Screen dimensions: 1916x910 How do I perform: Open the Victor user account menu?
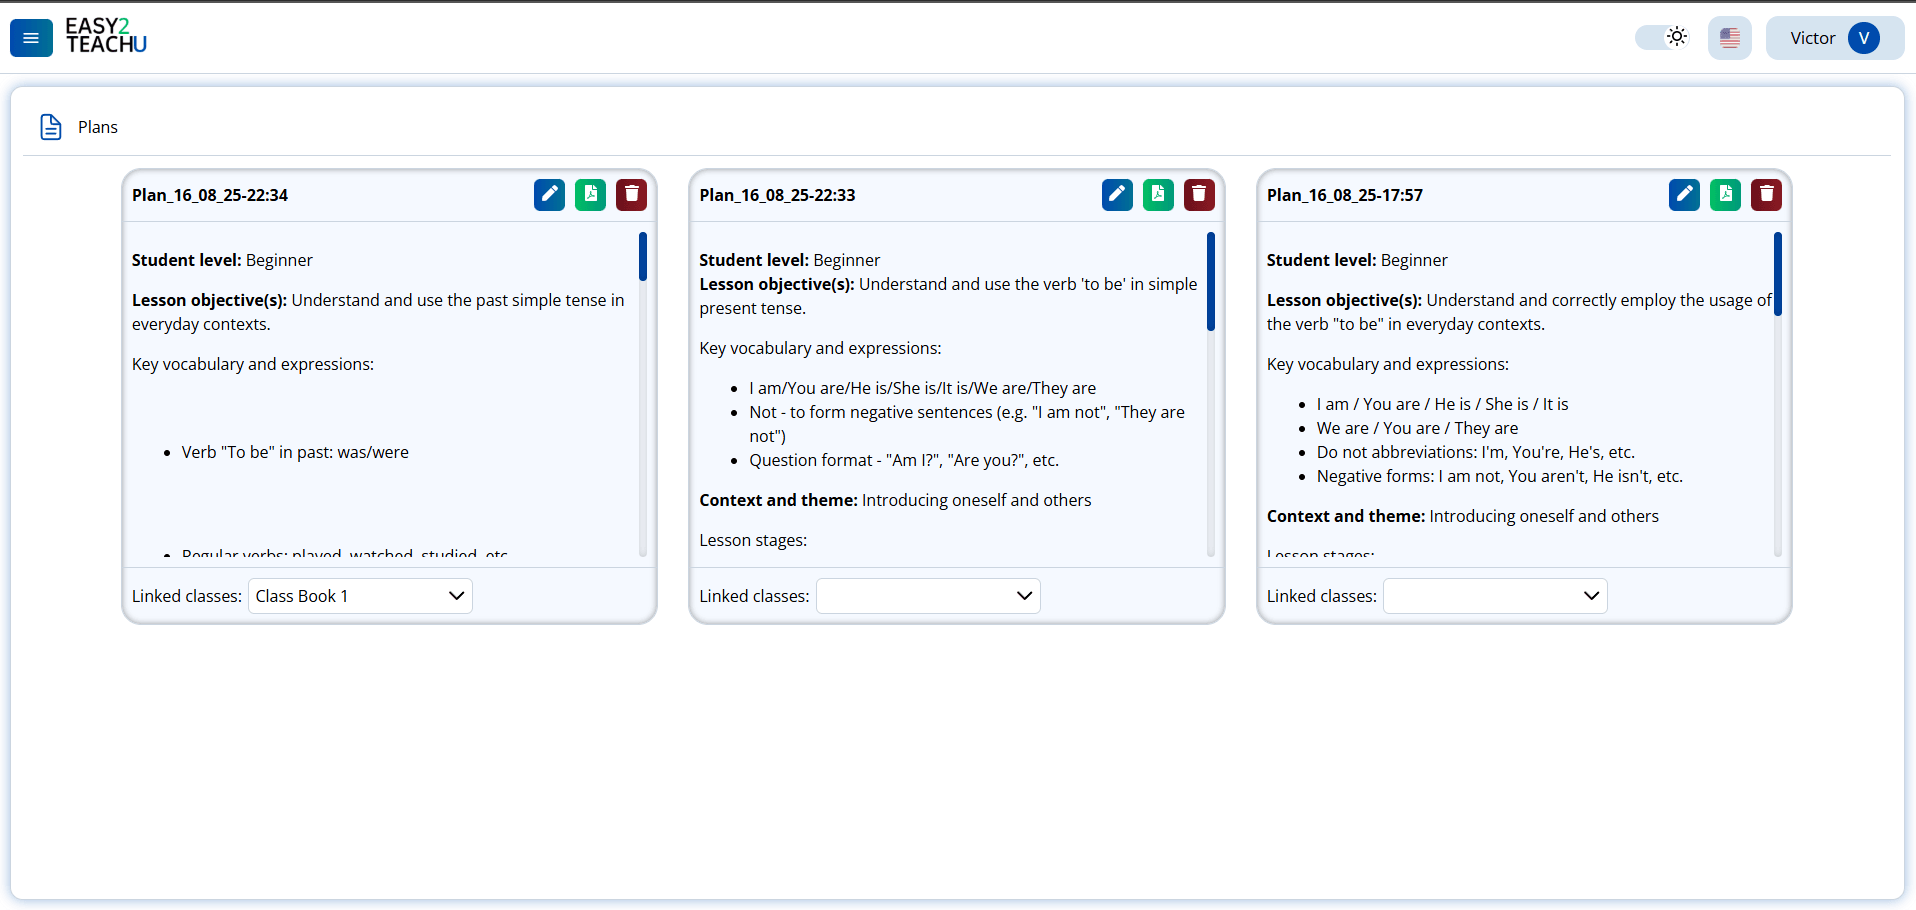[x=1834, y=38]
